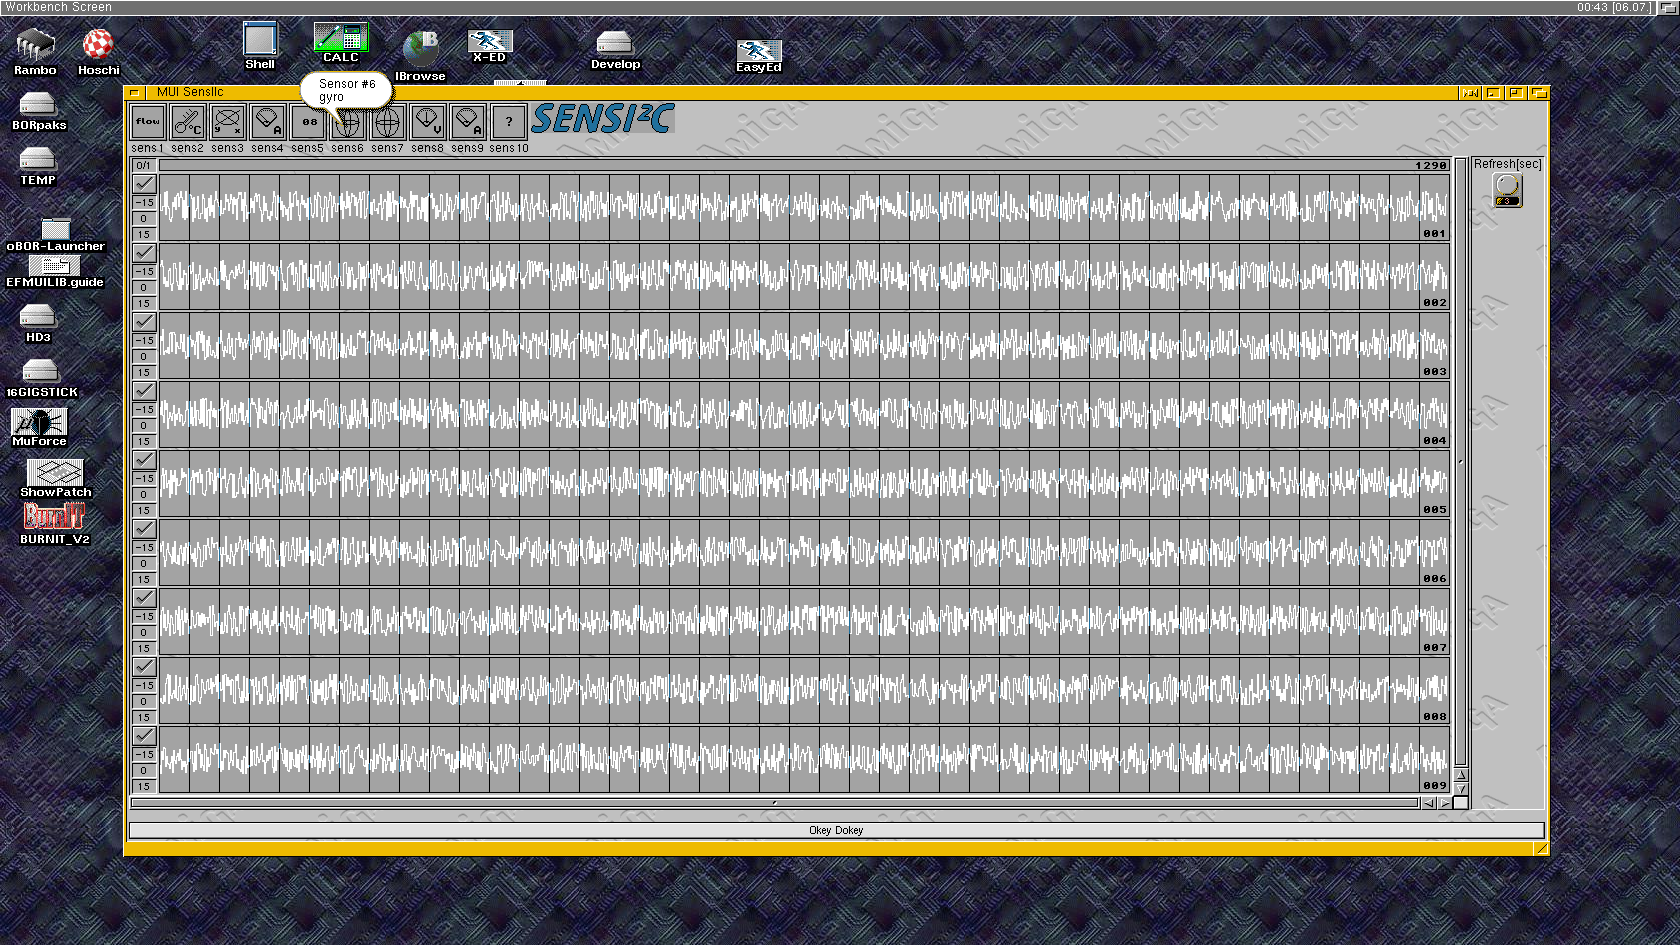
Task: Click the up arrow of vertical scrollbar
Action: click(1461, 775)
